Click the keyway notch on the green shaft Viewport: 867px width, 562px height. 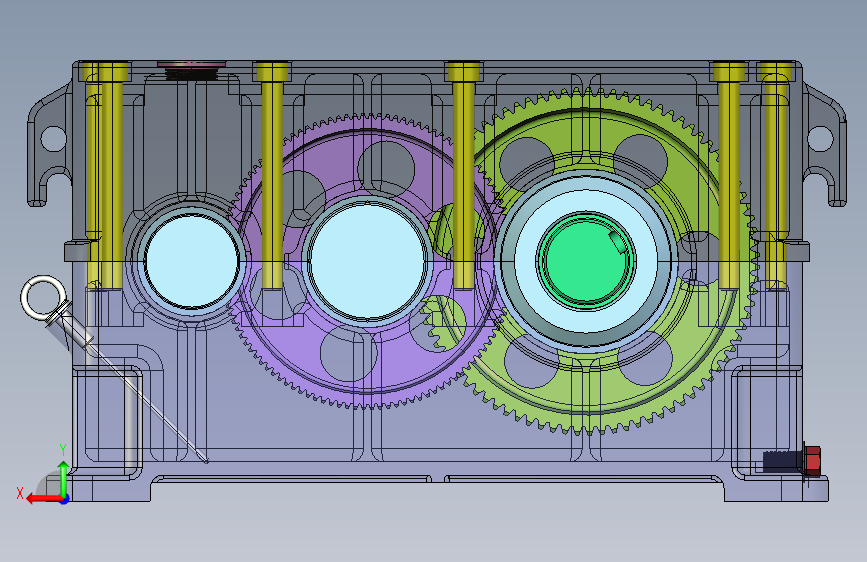(618, 242)
